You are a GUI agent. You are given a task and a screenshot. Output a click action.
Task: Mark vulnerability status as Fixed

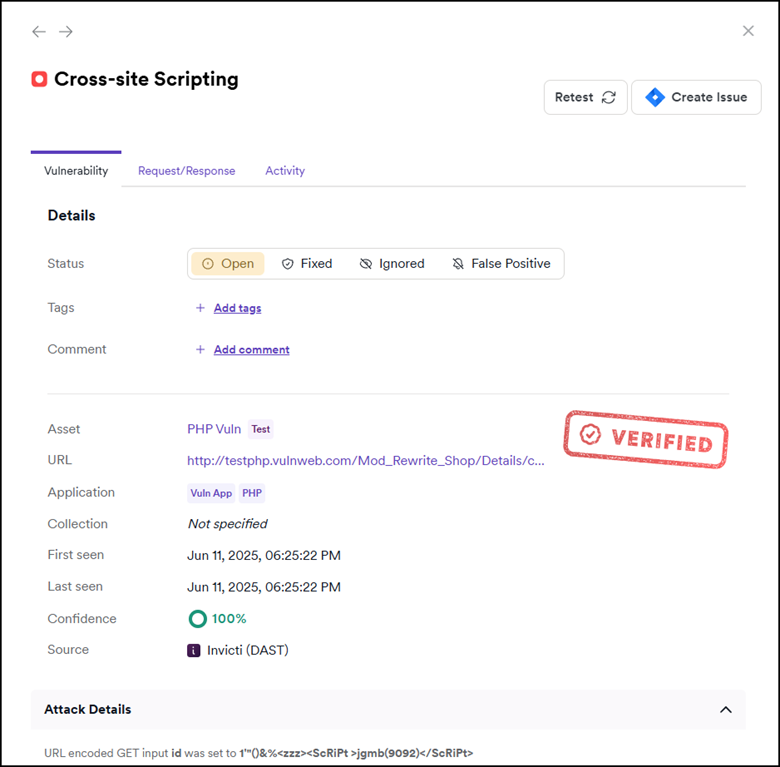point(306,264)
